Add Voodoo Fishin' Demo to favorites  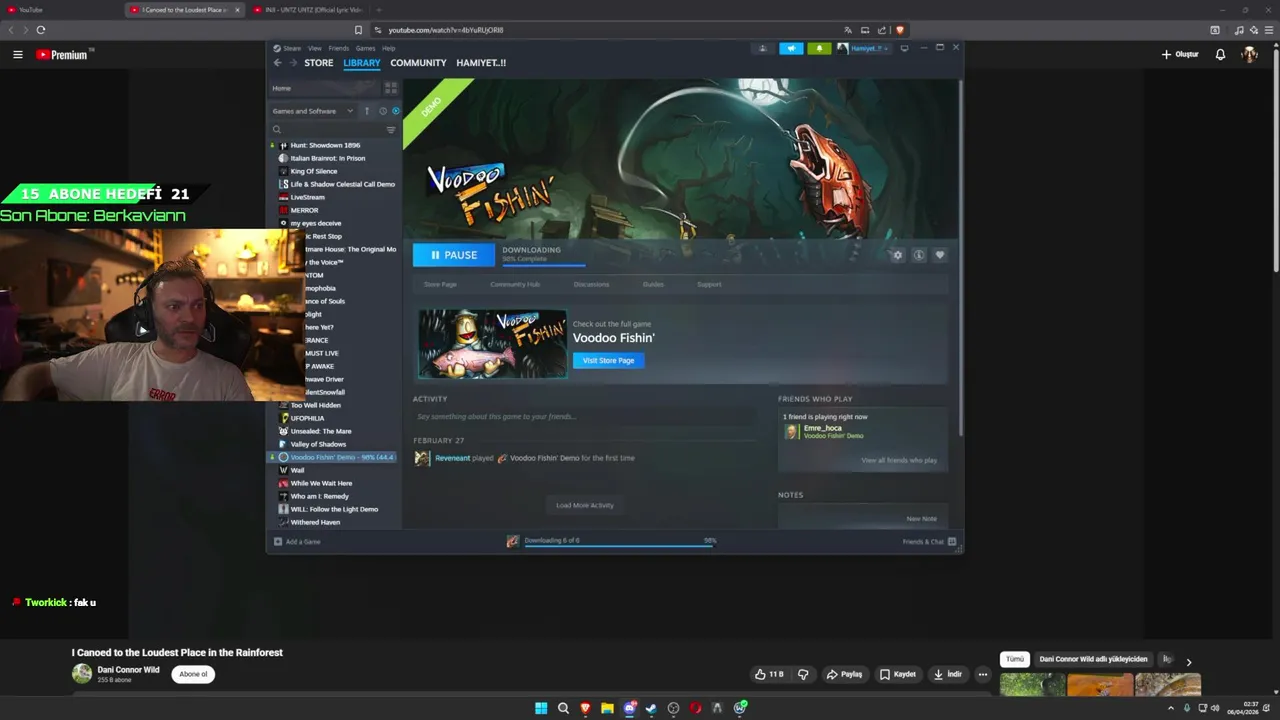pyautogui.click(x=939, y=255)
